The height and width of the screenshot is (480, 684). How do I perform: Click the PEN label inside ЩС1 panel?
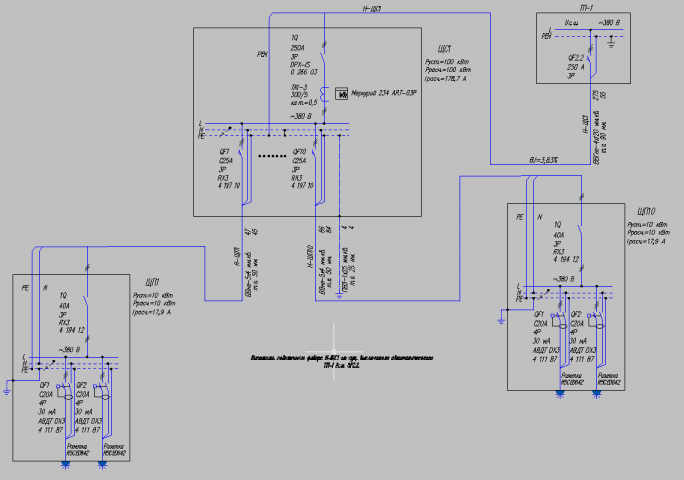pos(262,54)
